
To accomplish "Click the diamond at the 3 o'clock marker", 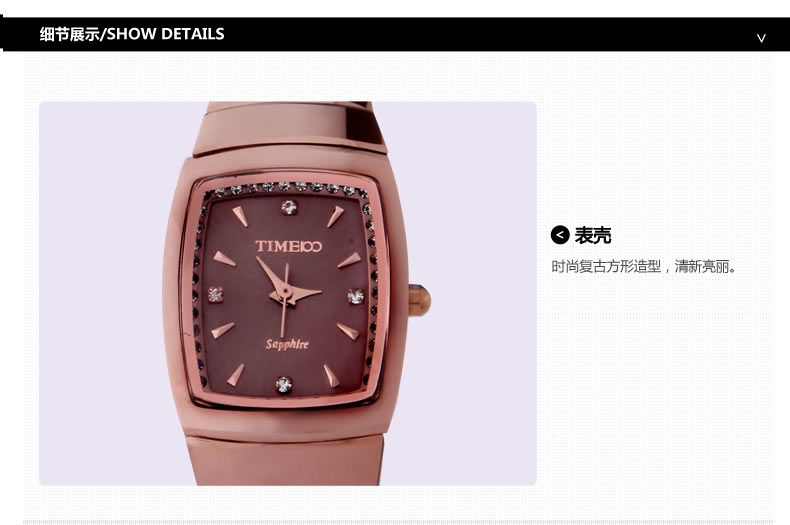I will [355, 296].
